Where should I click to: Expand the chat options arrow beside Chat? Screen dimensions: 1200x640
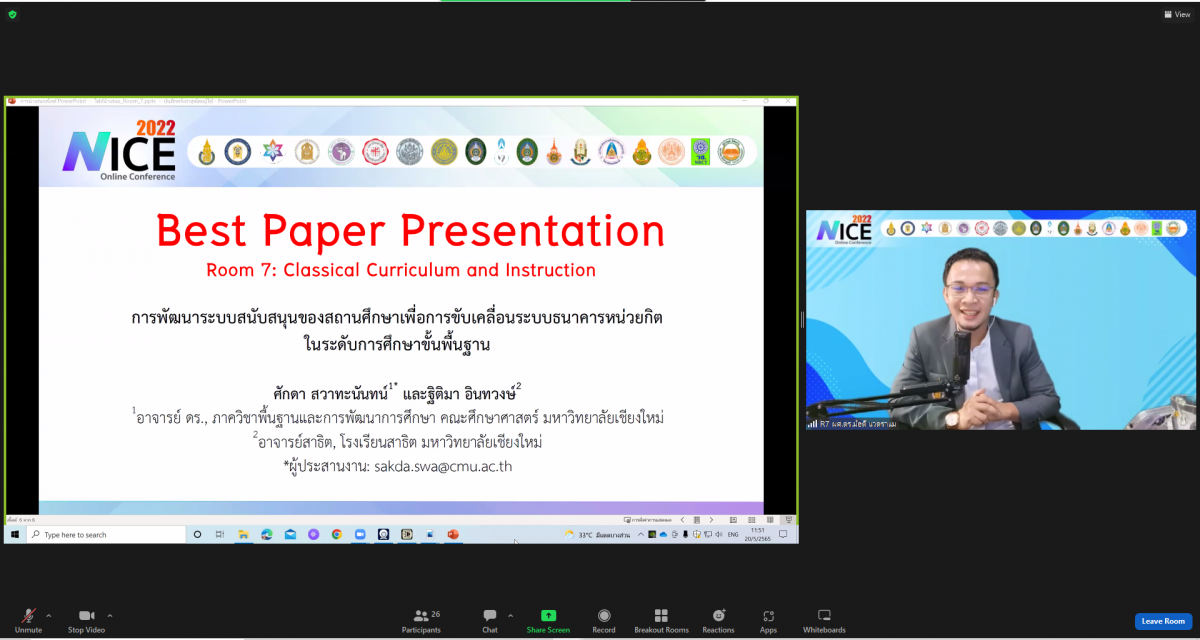[x=511, y=615]
